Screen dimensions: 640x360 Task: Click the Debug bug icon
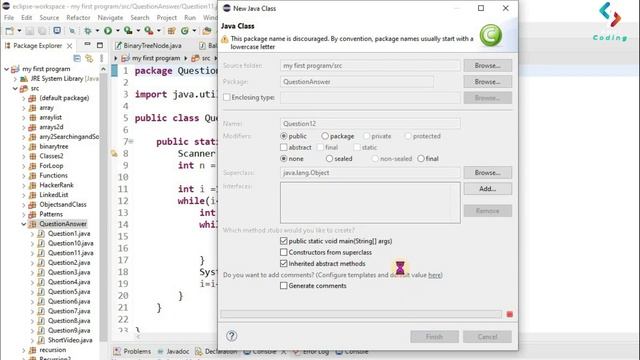pos(88,31)
